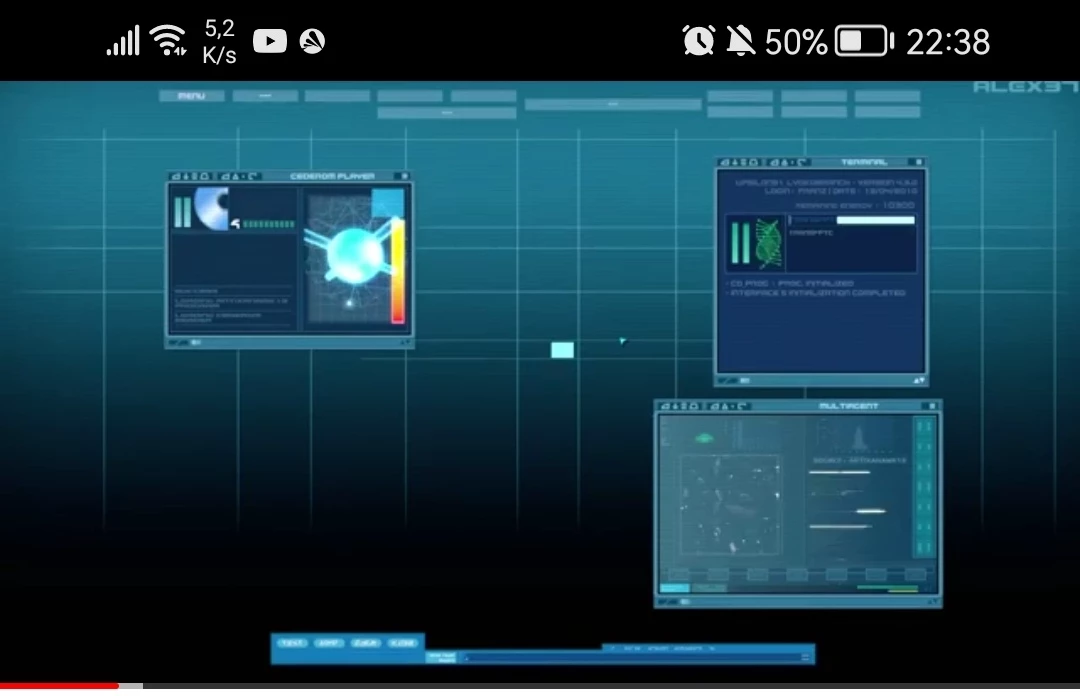
Task: Click the white input field in Terminal
Action: (x=875, y=220)
